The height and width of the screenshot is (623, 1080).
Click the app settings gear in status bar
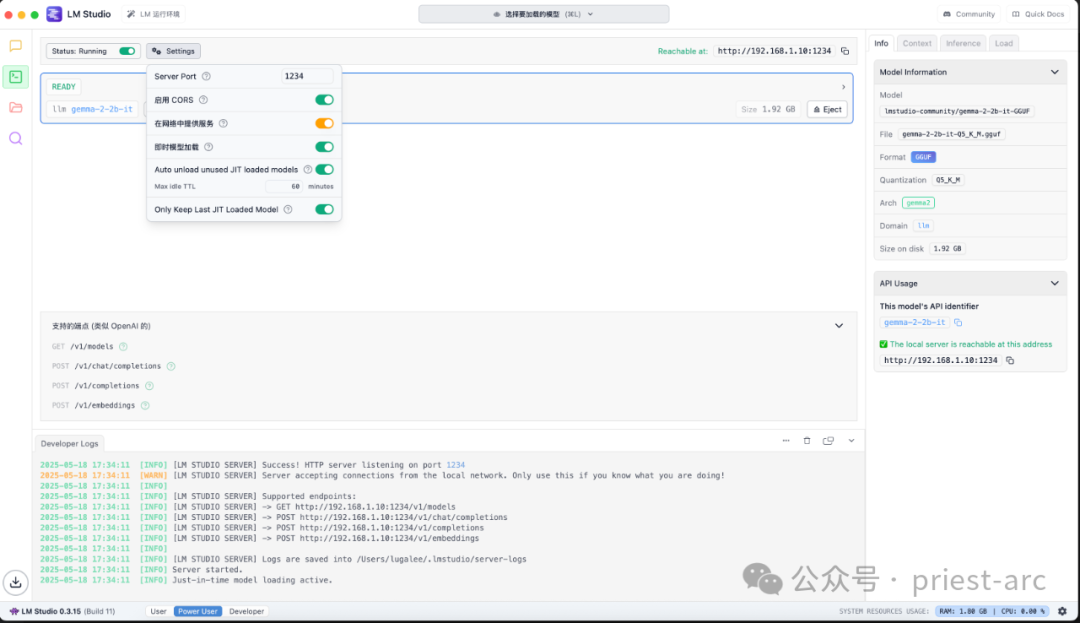[x=1066, y=611]
